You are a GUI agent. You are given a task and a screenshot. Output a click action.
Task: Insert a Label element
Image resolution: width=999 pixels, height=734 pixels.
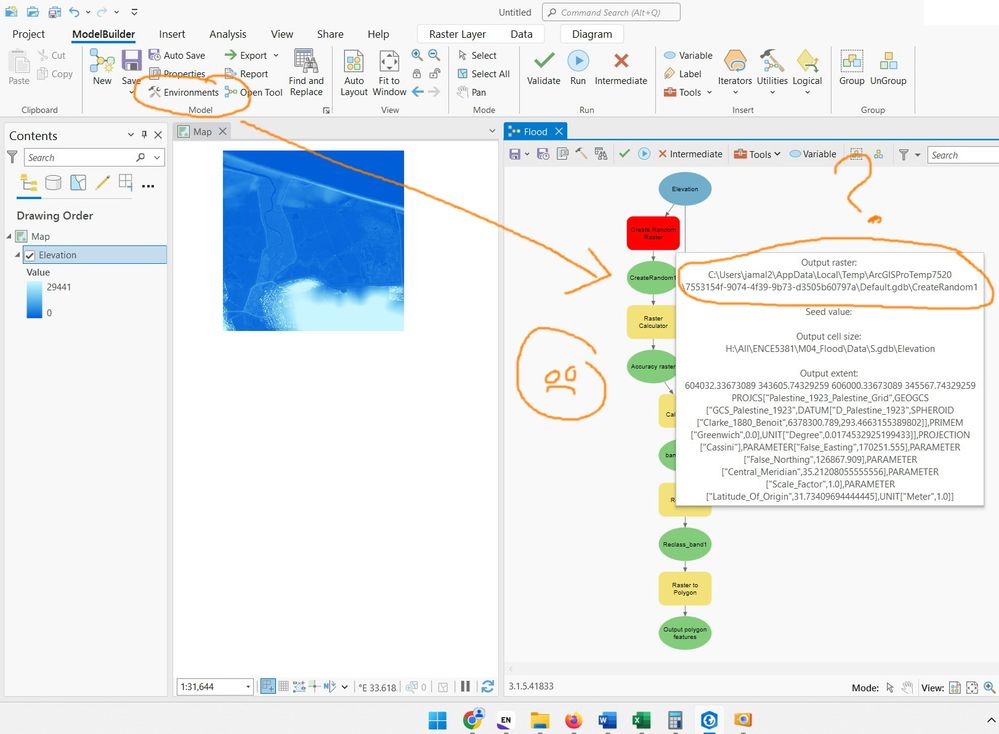(682, 74)
